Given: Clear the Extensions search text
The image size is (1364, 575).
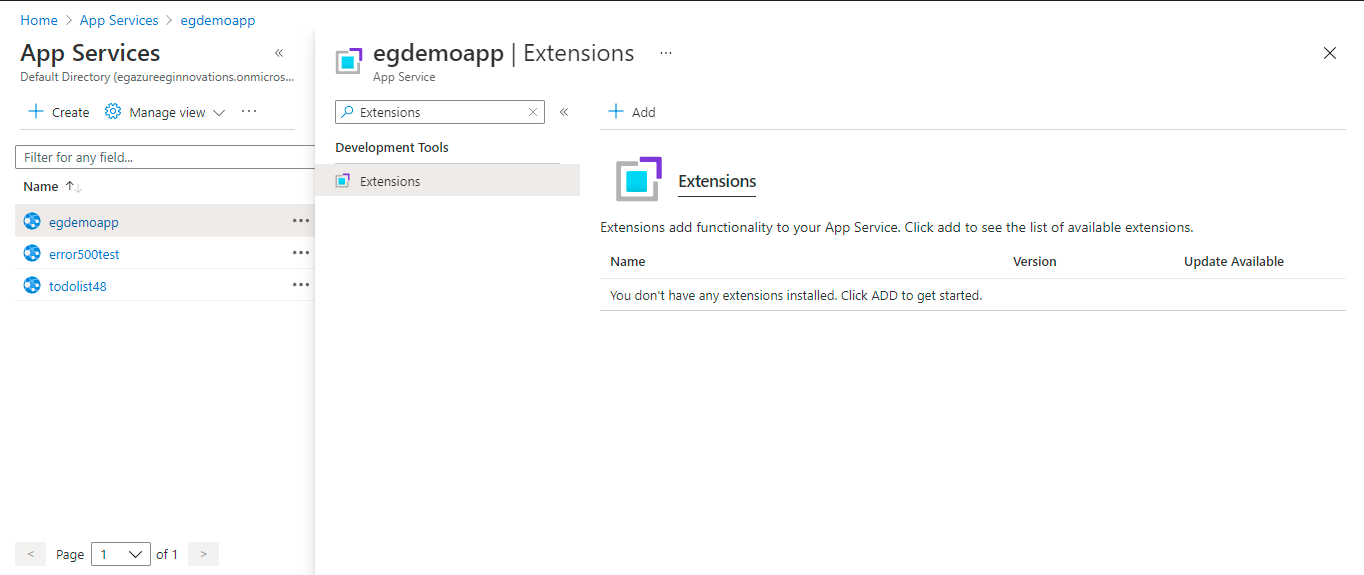Looking at the screenshot, I should pyautogui.click(x=534, y=113).
